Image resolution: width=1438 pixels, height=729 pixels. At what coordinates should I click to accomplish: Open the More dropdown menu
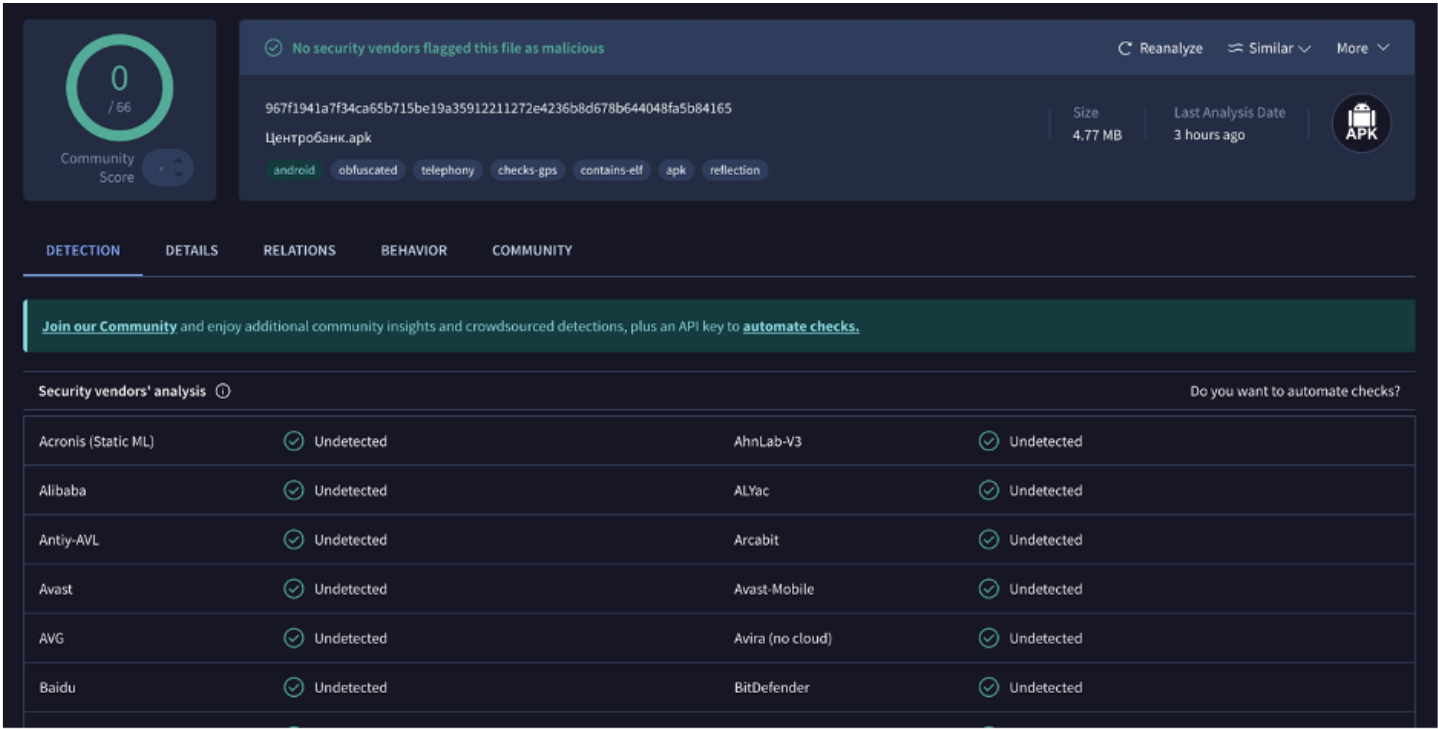click(1362, 48)
